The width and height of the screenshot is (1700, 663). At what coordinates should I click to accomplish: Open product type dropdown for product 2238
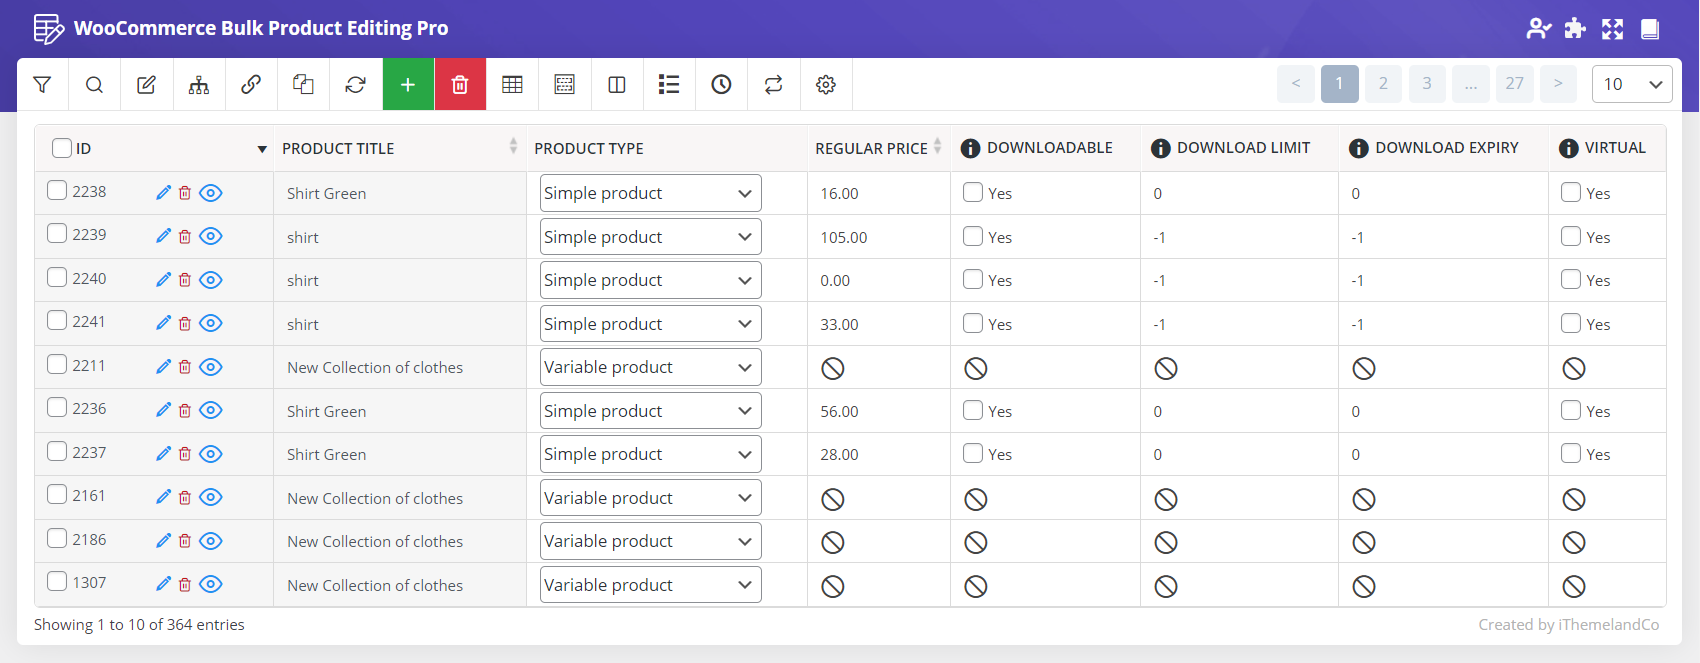click(x=650, y=193)
